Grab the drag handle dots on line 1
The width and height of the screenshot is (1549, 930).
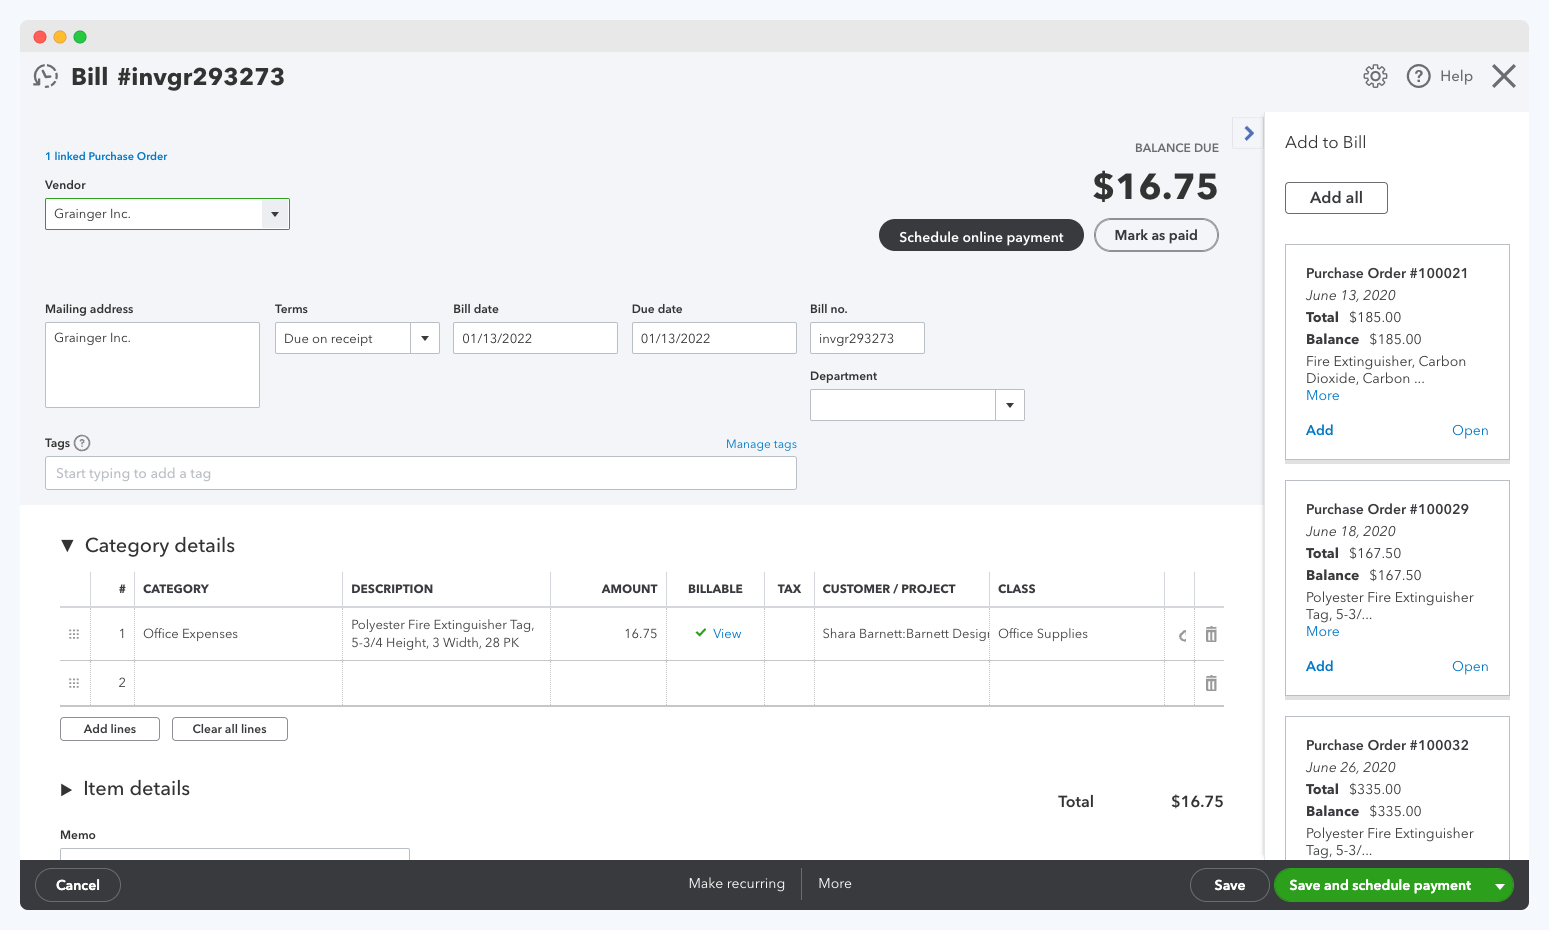tap(73, 634)
